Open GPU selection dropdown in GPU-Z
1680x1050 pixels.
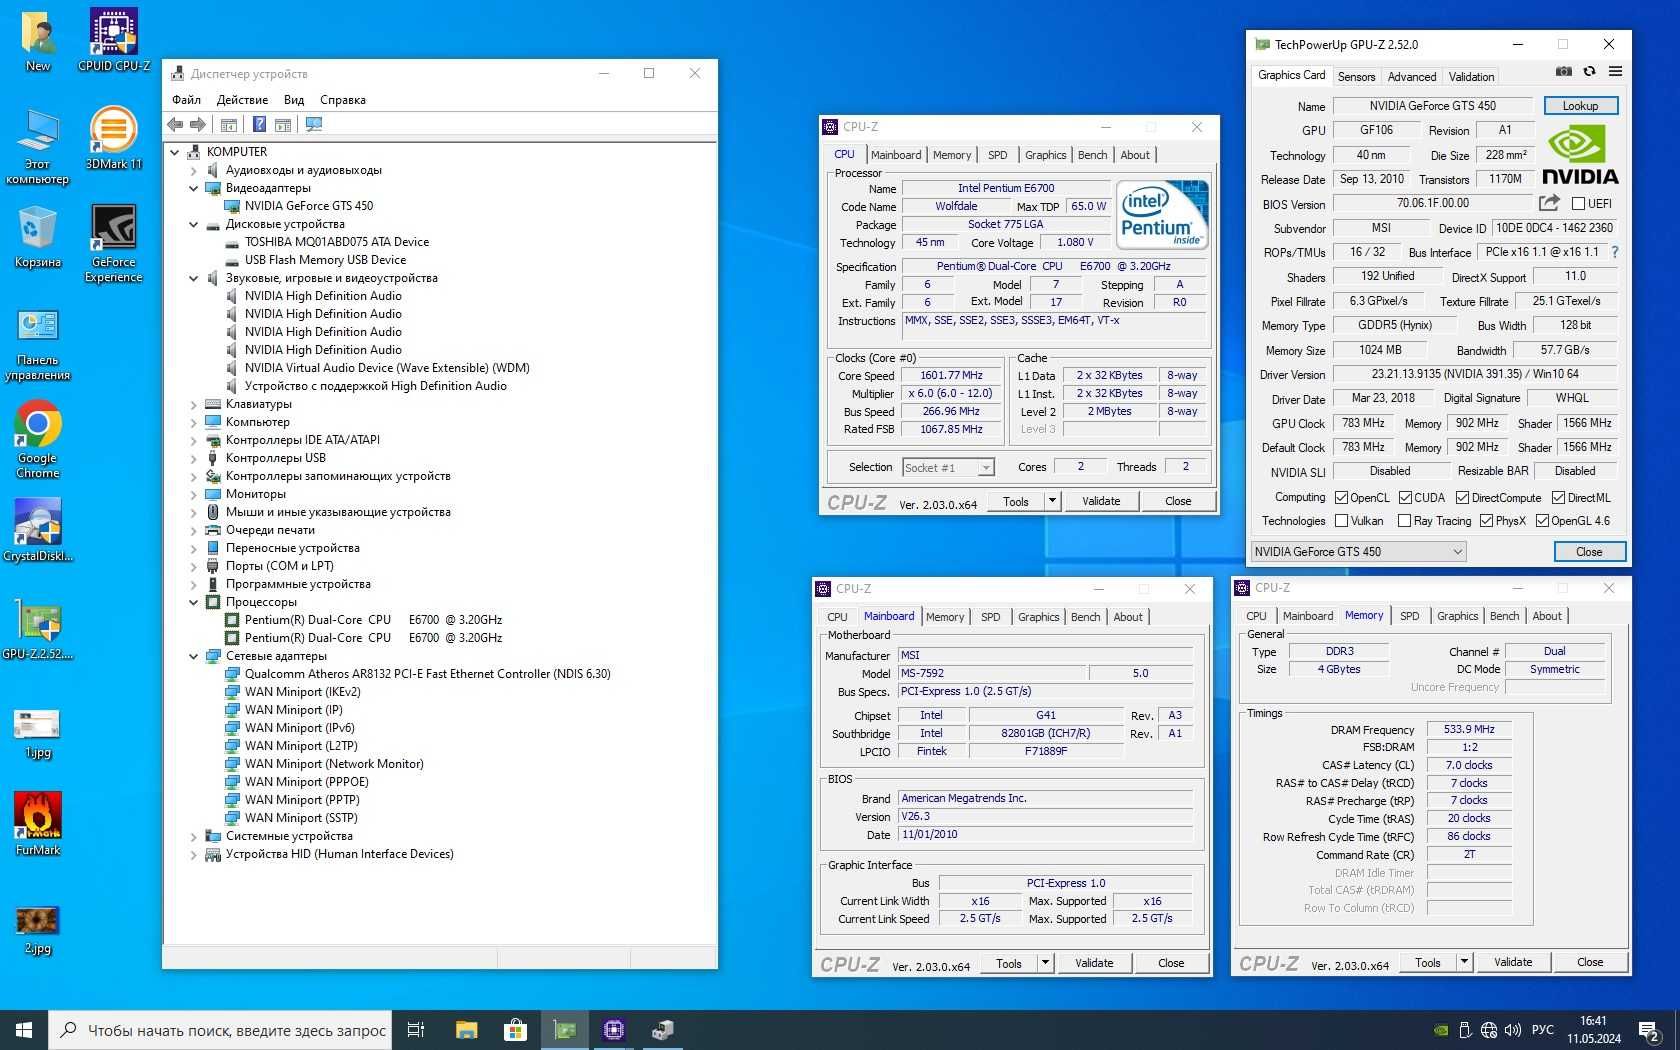(x=1358, y=551)
